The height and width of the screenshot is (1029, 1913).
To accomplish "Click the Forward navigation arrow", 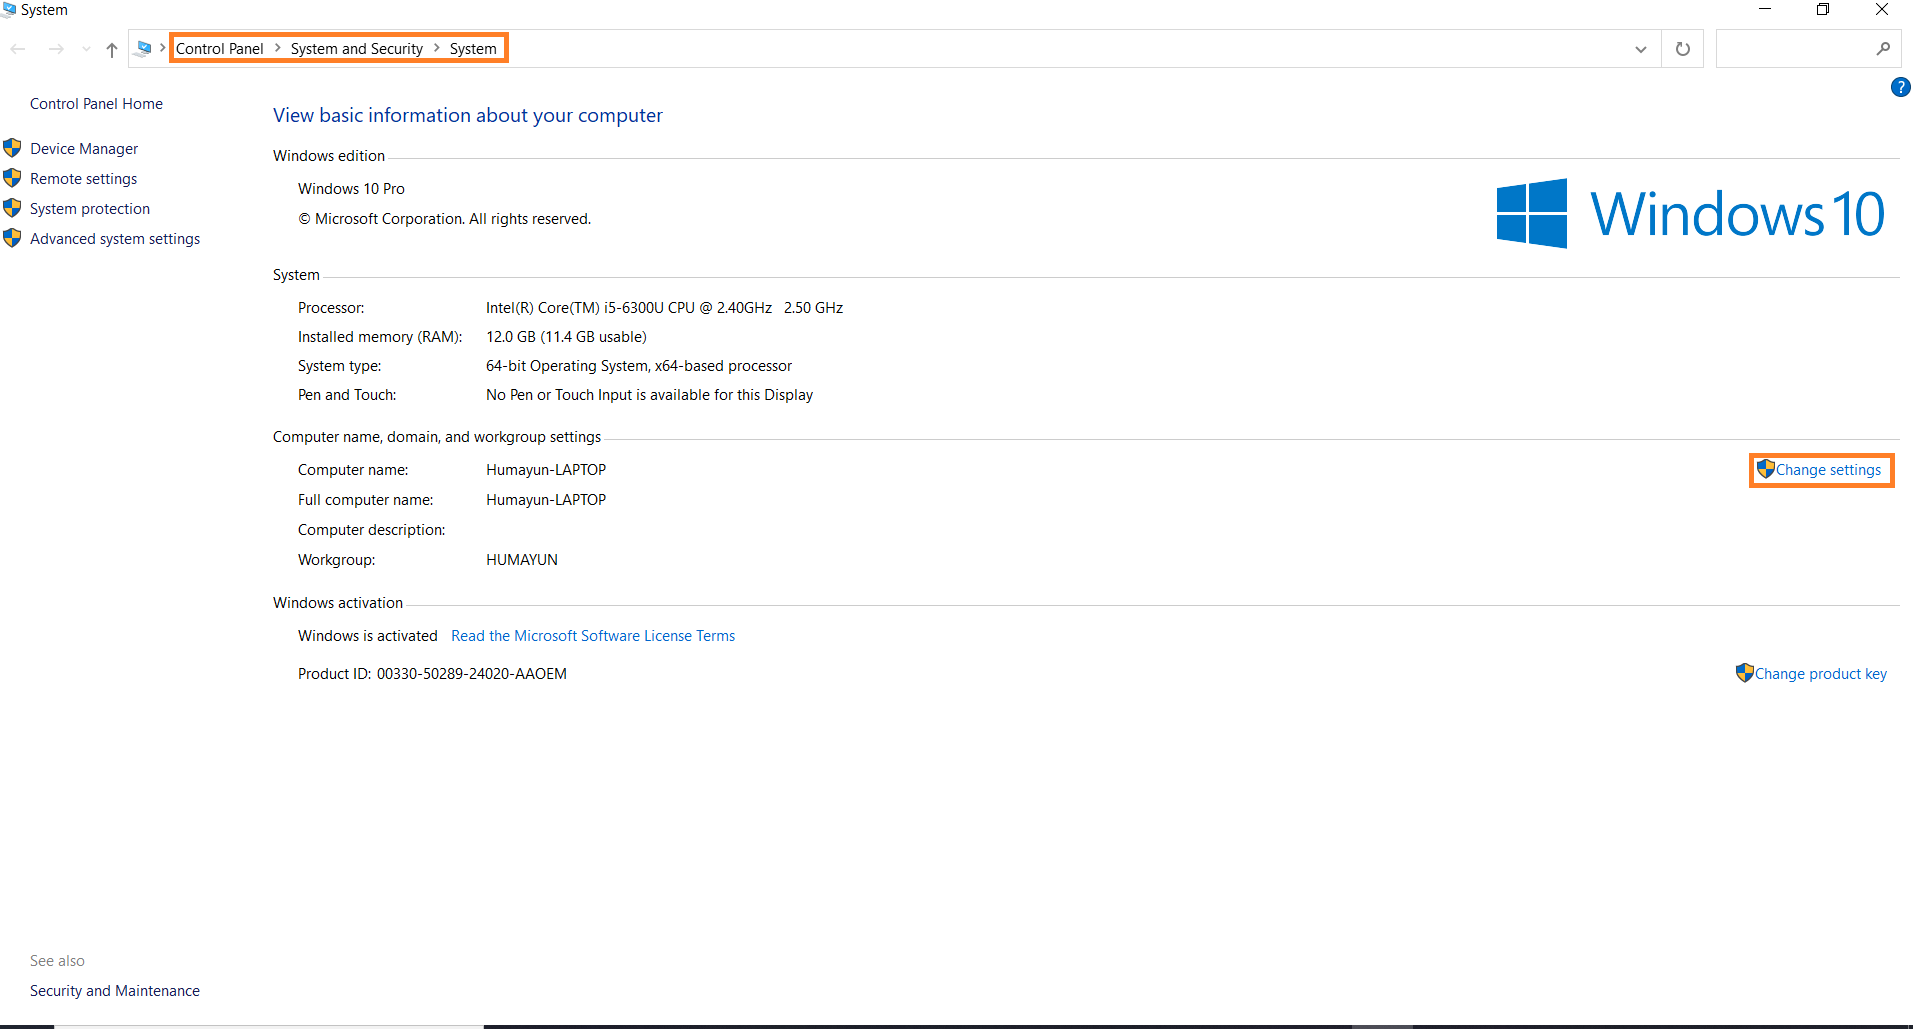I will pos(56,49).
